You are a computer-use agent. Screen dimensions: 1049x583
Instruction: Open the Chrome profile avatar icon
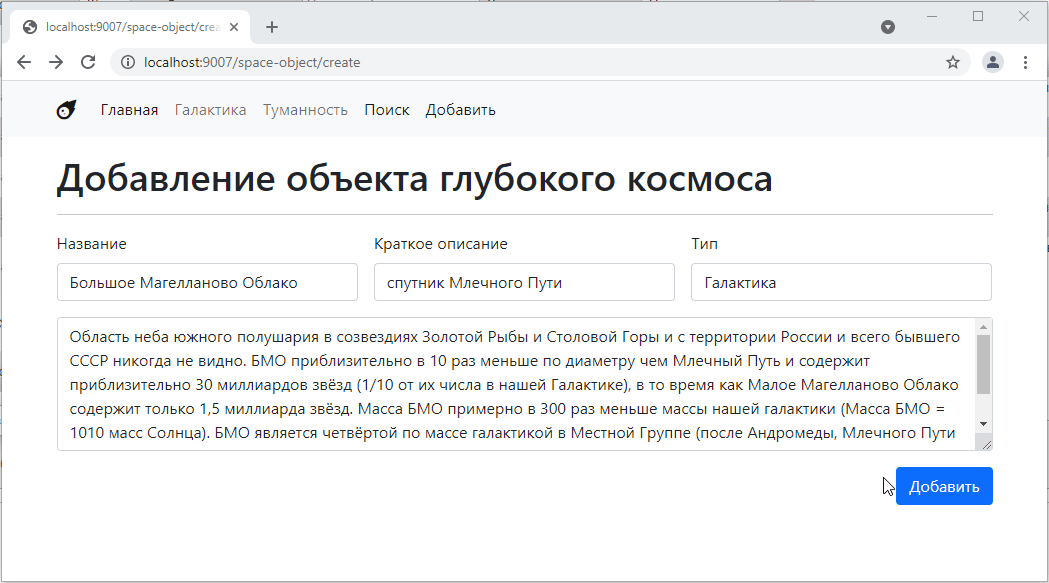coord(992,62)
